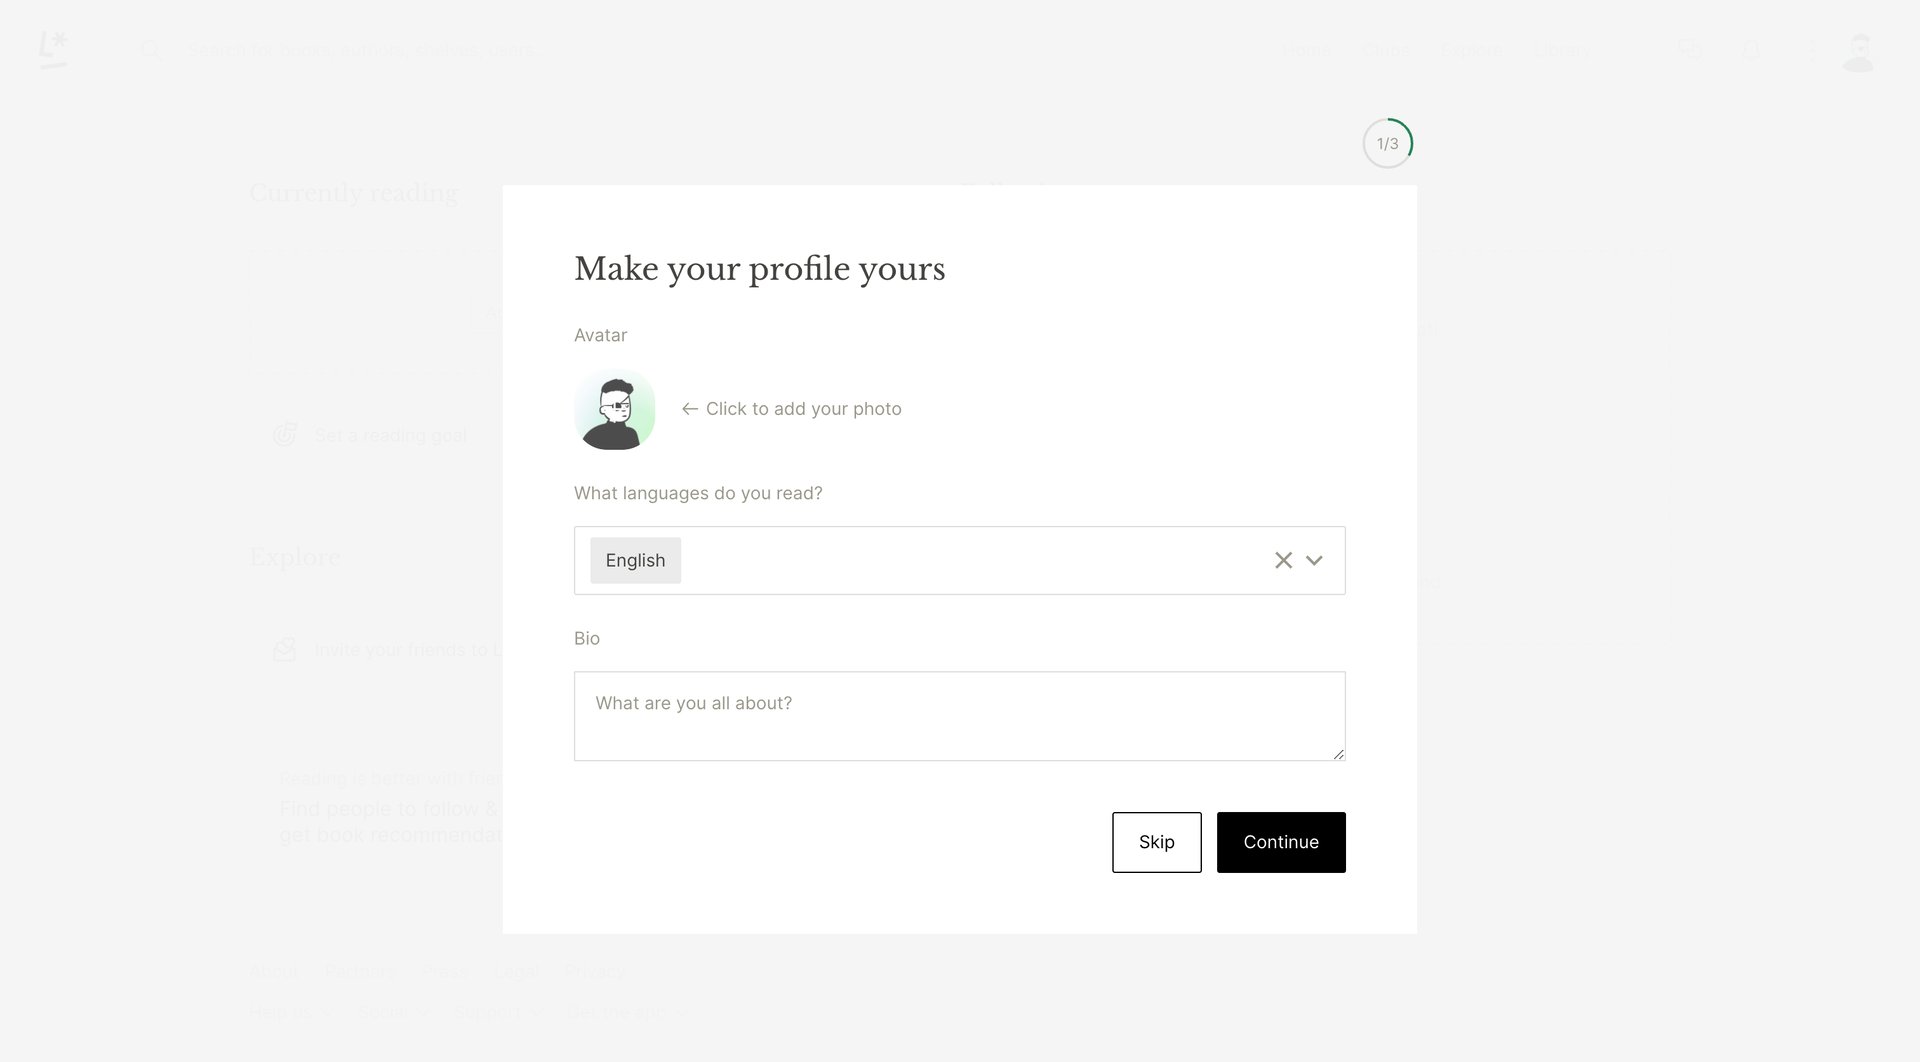Click the 1/3 progress ring
The image size is (1920, 1062).
click(x=1387, y=142)
